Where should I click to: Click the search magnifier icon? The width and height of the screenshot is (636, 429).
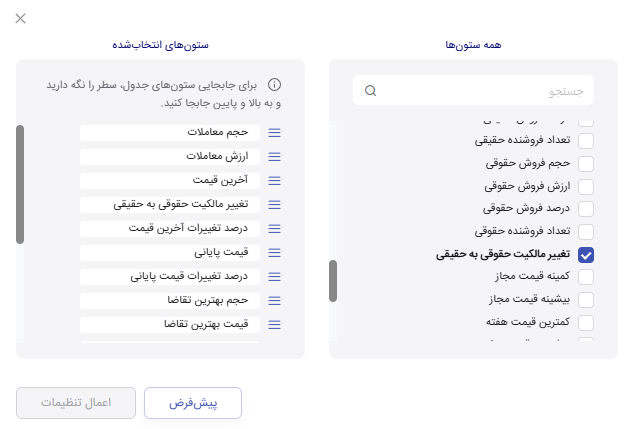[x=371, y=91]
